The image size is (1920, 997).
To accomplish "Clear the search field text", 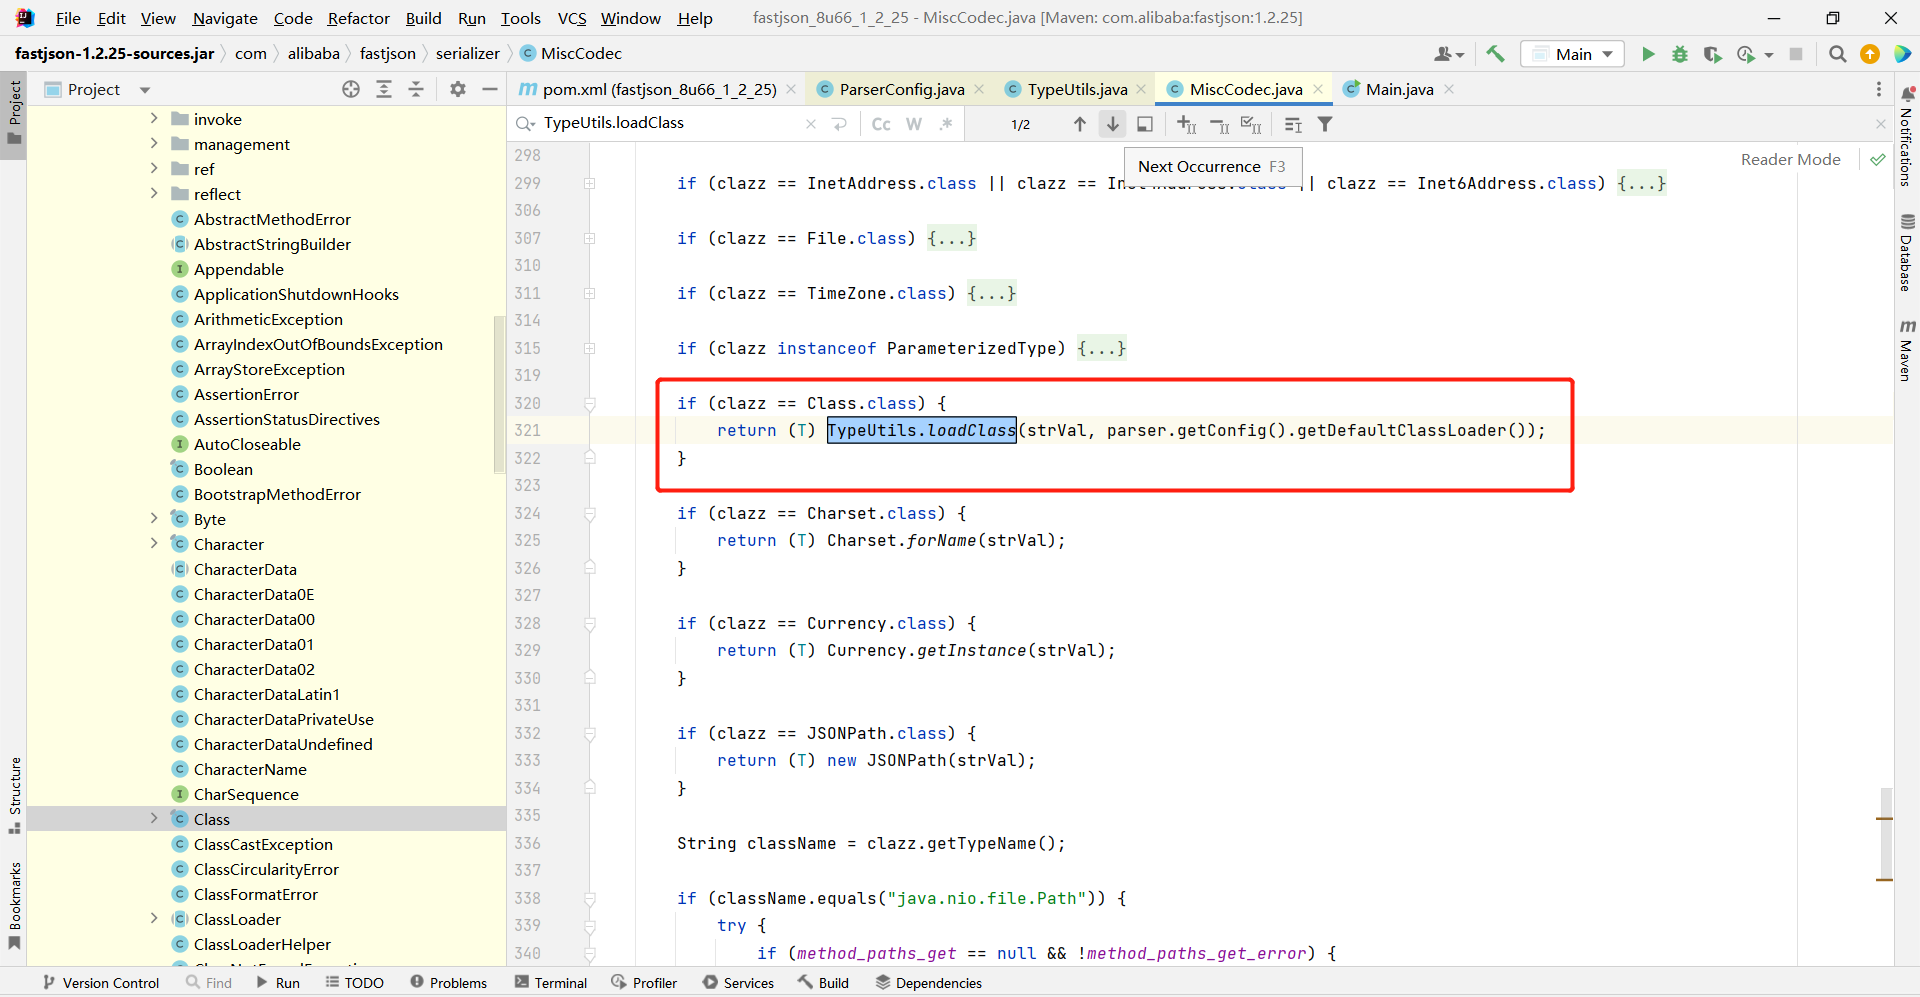I will [x=811, y=124].
